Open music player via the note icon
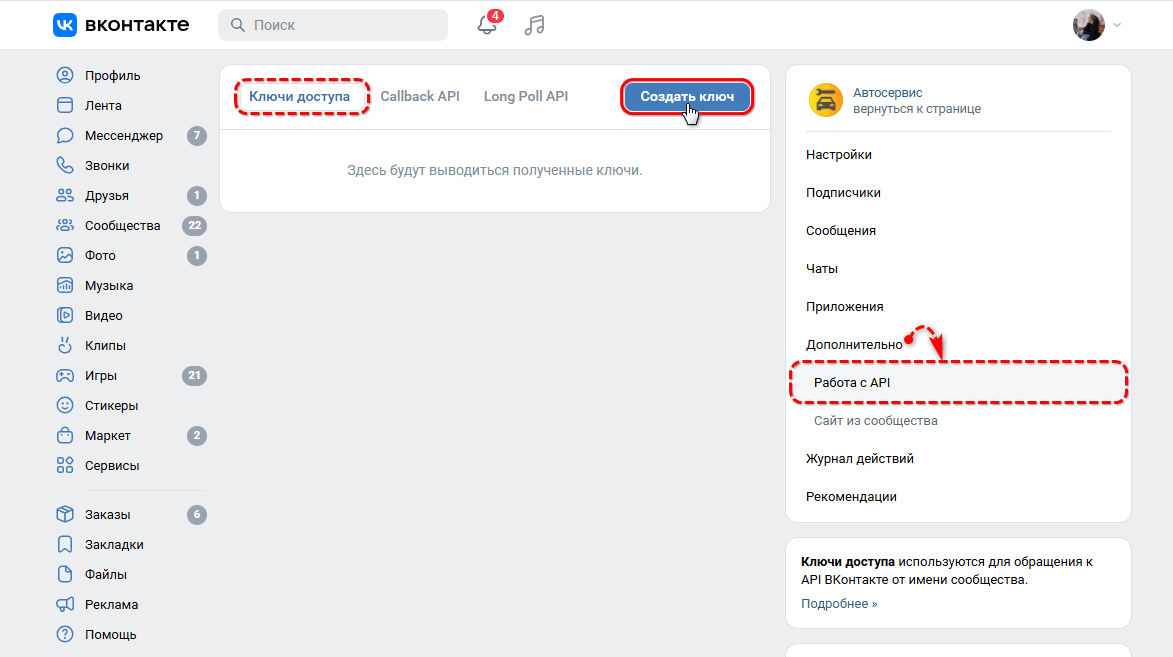Screen dimensions: 1173x657 coord(534,25)
